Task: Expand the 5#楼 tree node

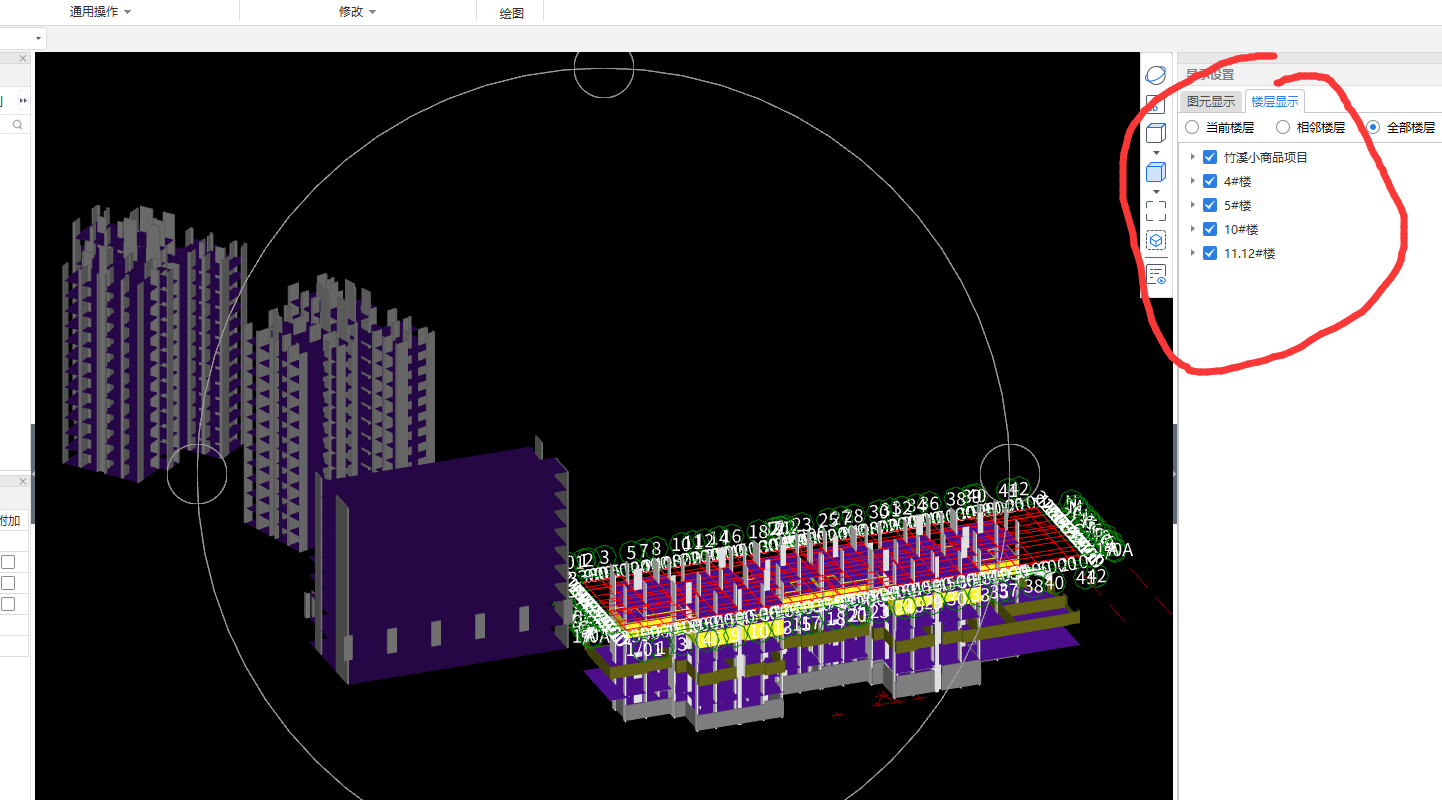Action: (1192, 205)
